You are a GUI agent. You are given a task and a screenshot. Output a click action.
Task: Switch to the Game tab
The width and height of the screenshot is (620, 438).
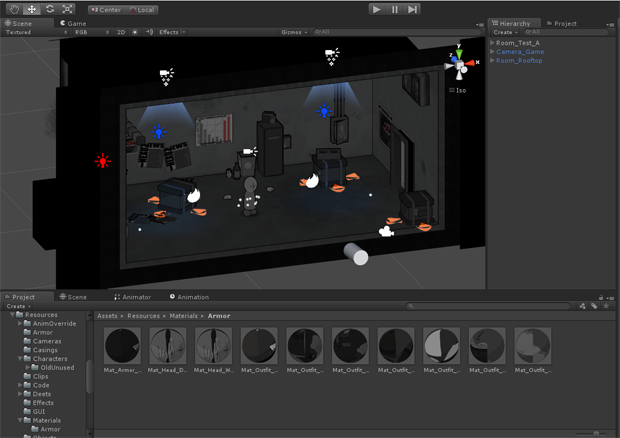click(73, 23)
